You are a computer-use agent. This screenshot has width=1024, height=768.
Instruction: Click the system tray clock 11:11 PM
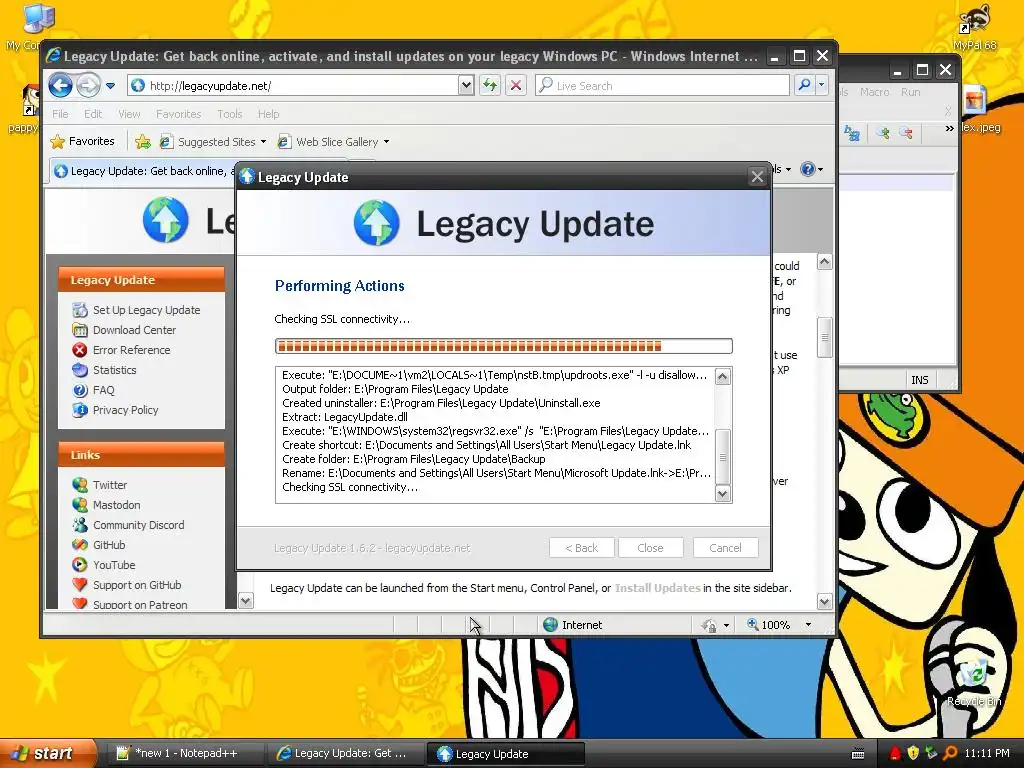(987, 753)
